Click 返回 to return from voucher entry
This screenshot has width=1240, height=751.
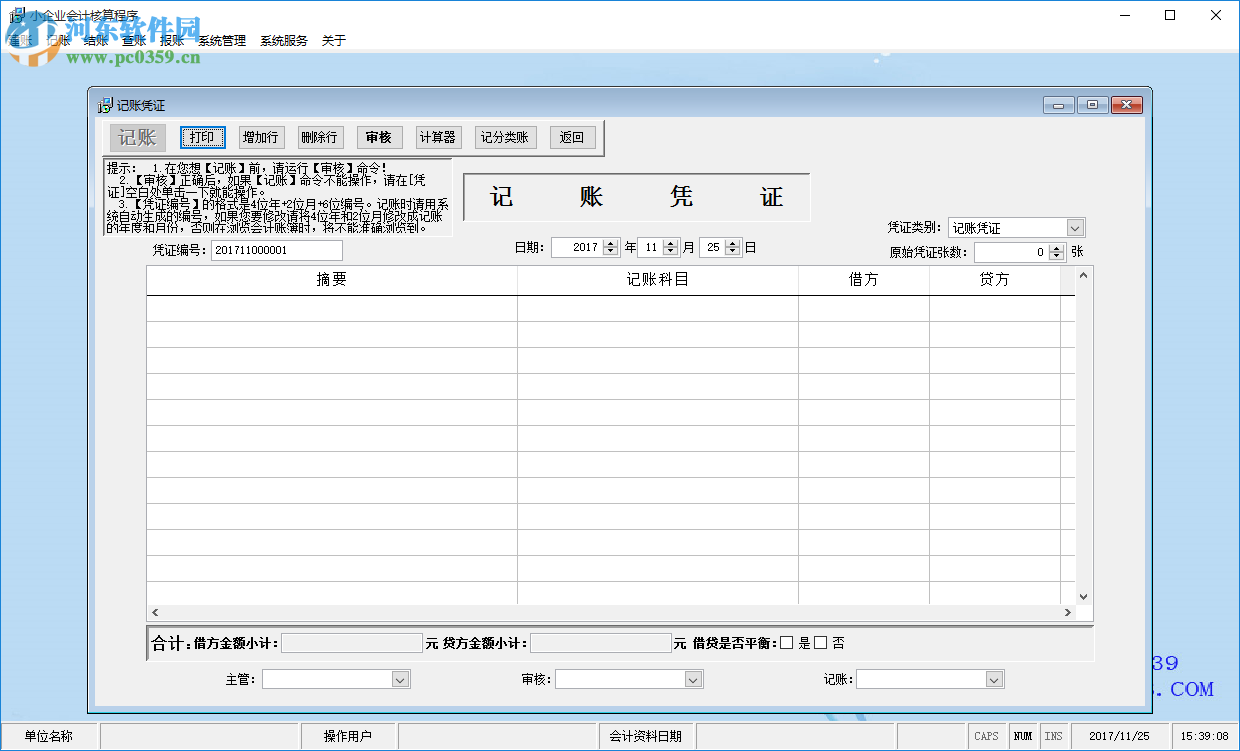(572, 137)
